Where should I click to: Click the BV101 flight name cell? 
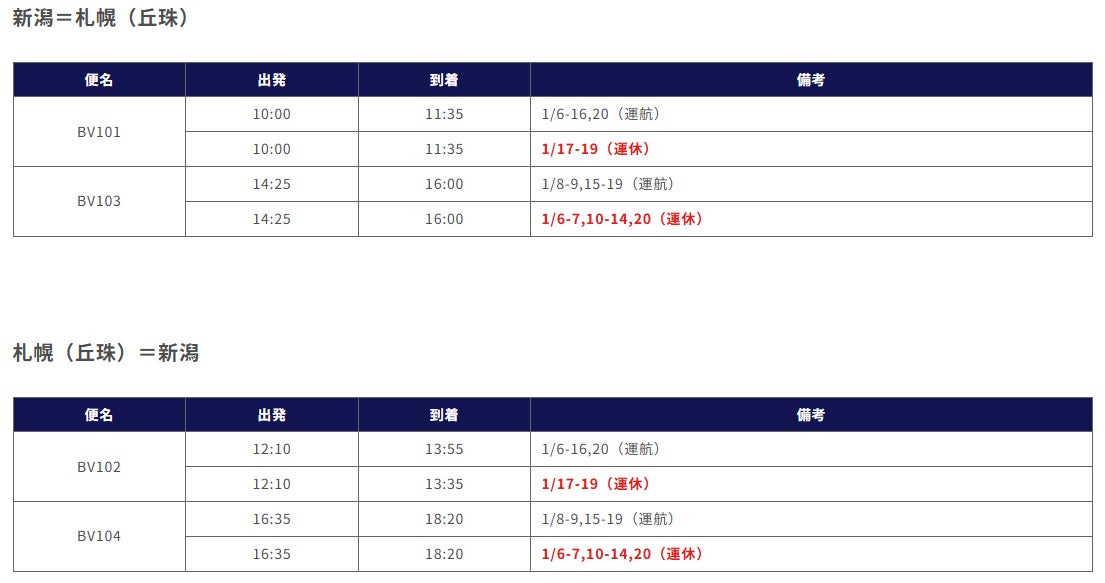(x=99, y=132)
